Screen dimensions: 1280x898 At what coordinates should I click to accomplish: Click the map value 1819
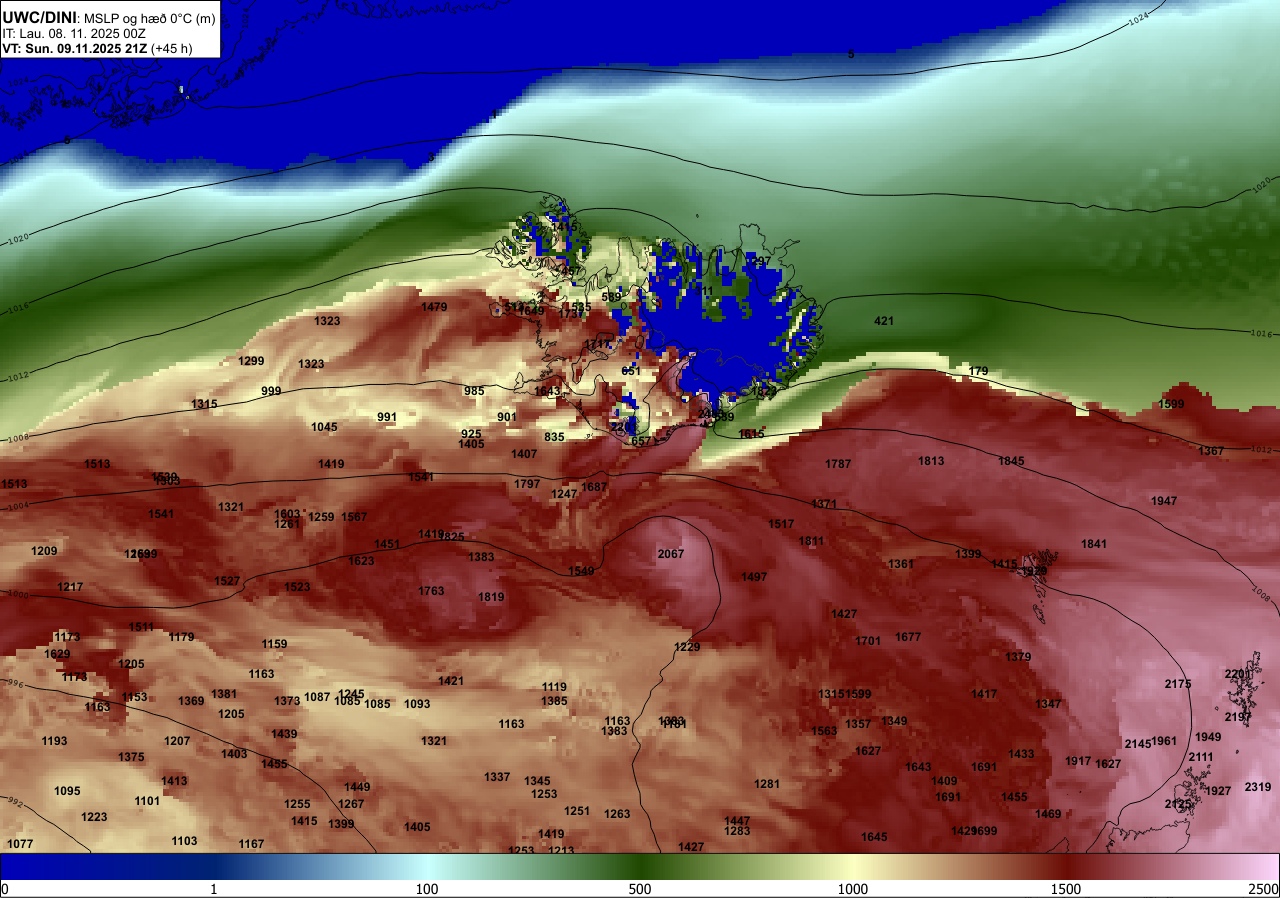point(491,597)
